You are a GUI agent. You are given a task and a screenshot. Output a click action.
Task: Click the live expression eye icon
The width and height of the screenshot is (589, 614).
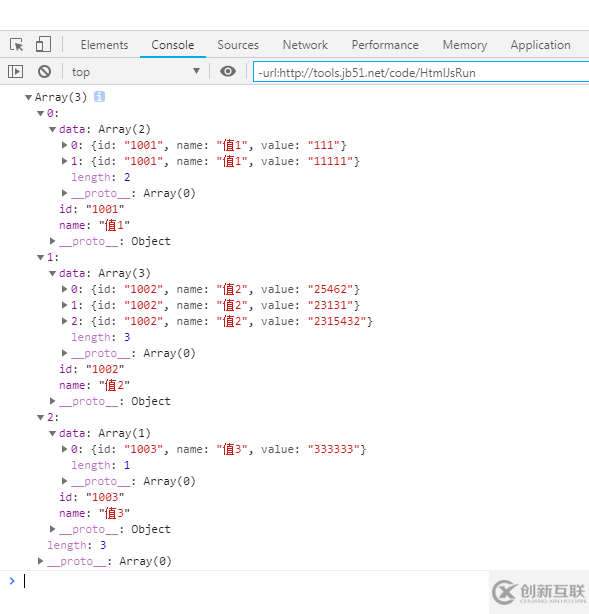click(x=228, y=71)
